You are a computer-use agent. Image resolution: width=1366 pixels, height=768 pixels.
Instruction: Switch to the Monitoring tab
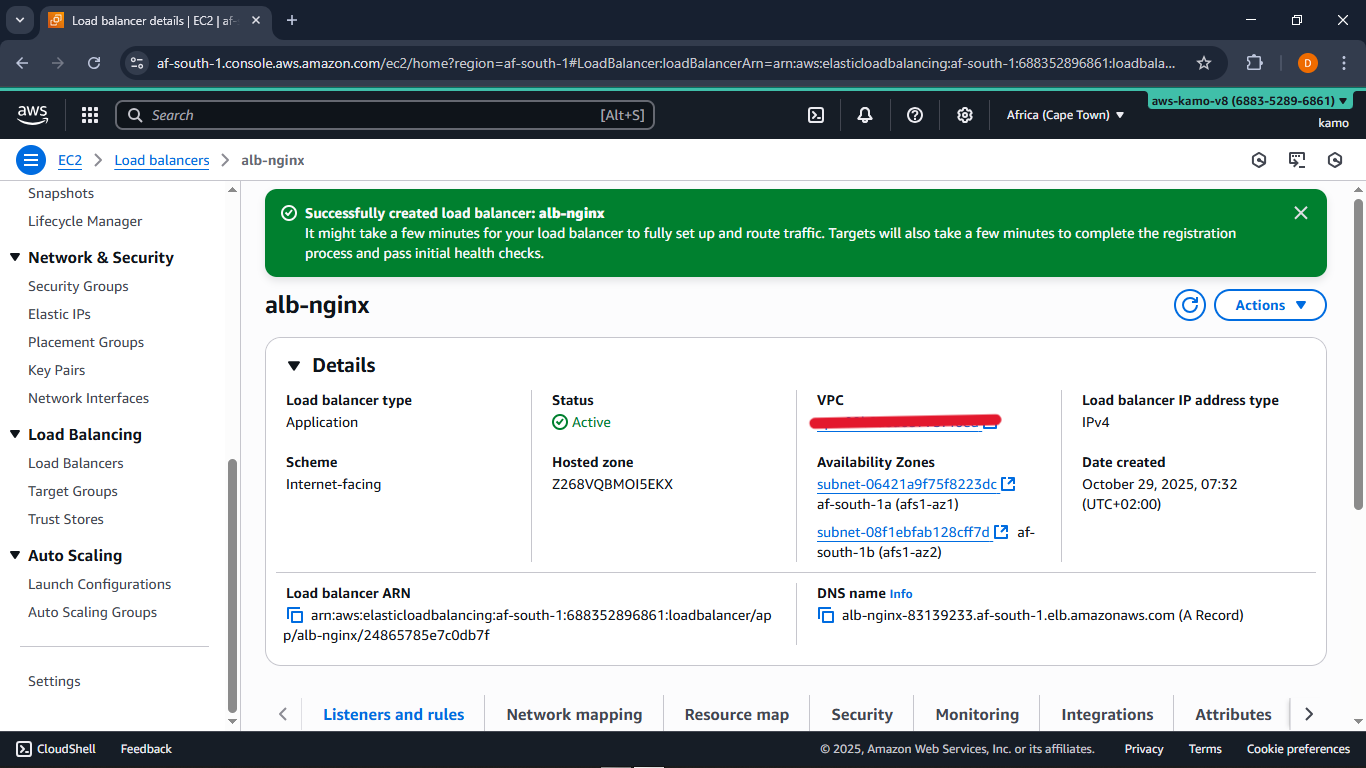(977, 714)
